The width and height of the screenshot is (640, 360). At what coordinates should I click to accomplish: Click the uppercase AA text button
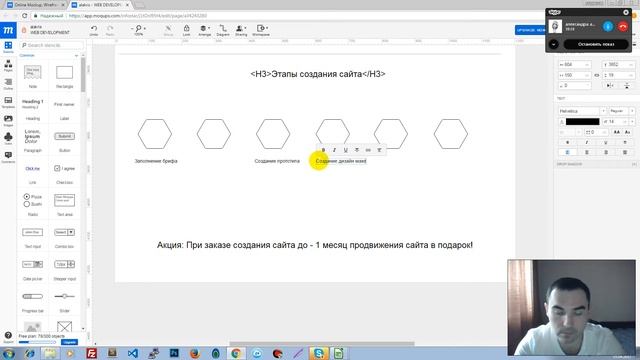pyautogui.click(x=617, y=132)
